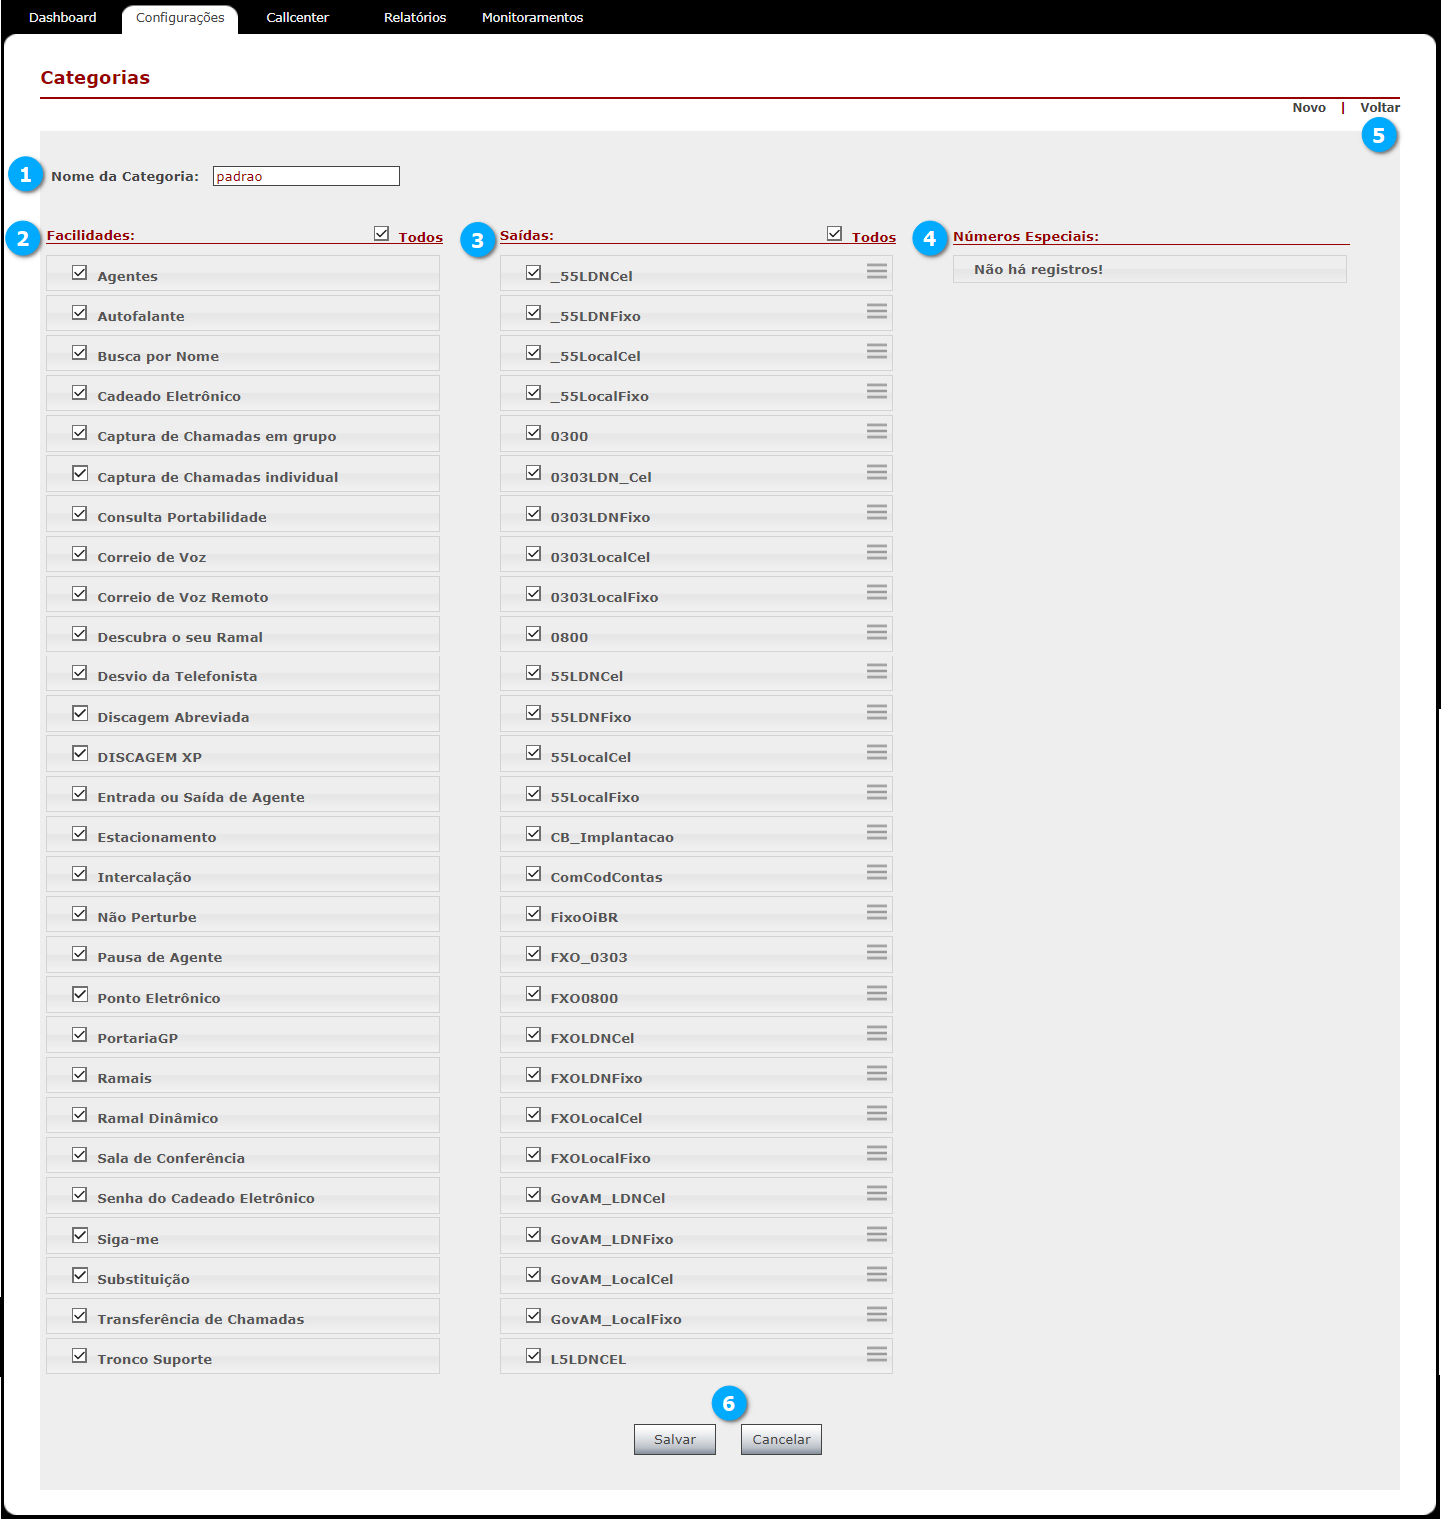
Task: Uncheck the Autofalante checkbox
Action: point(80,312)
